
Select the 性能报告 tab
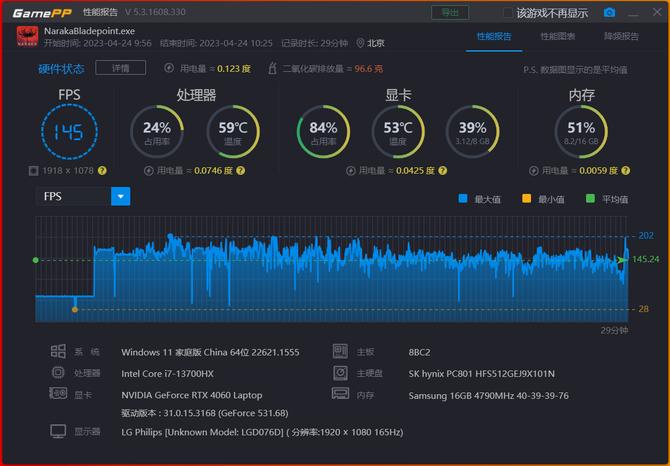[494, 36]
